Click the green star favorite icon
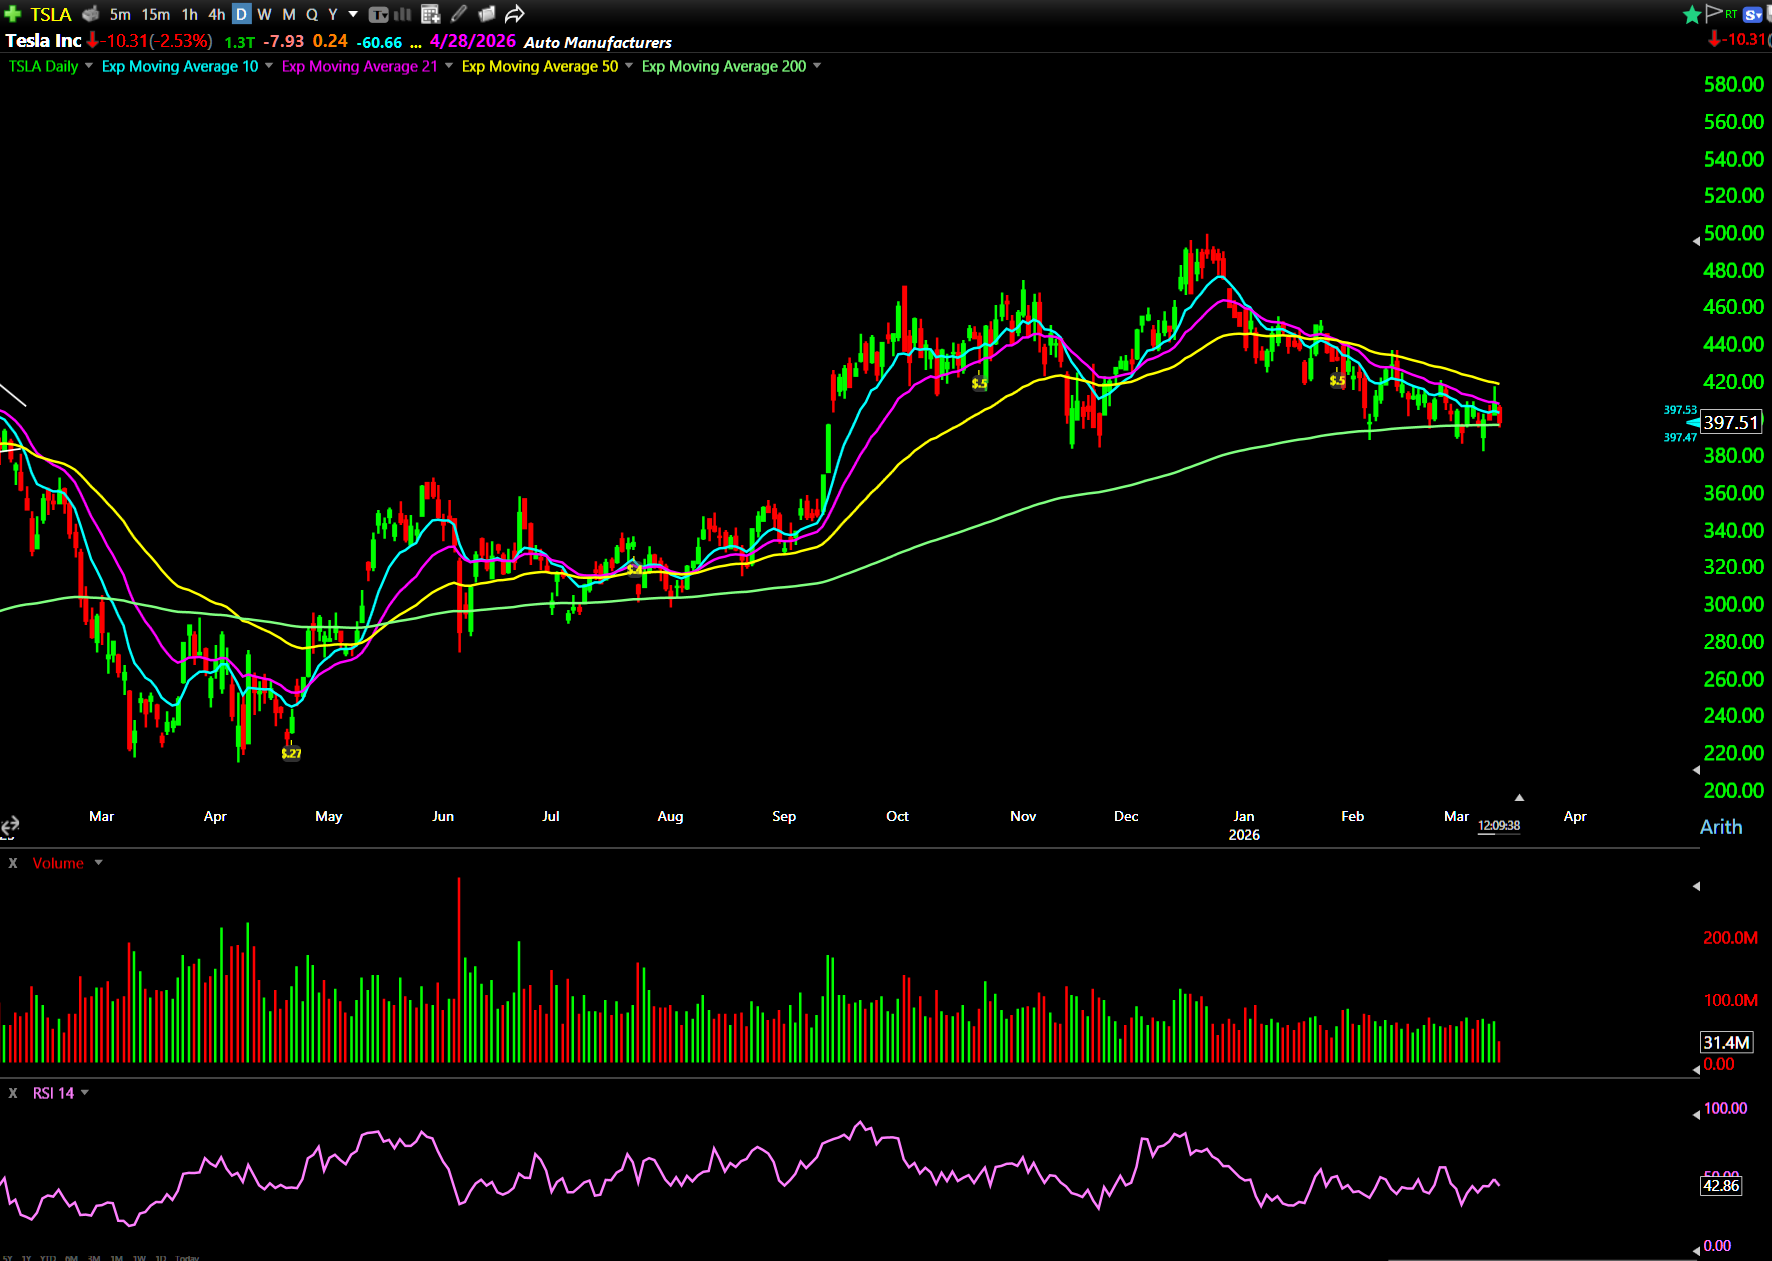The height and width of the screenshot is (1261, 1772). point(1691,14)
